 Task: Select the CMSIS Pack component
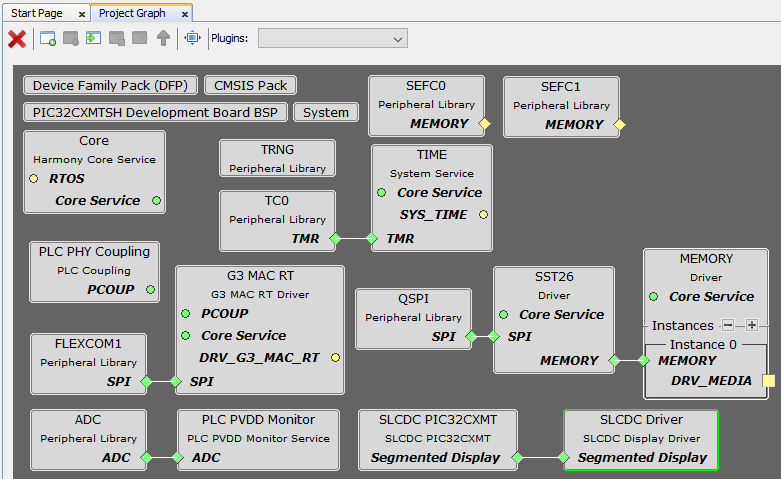tap(251, 85)
